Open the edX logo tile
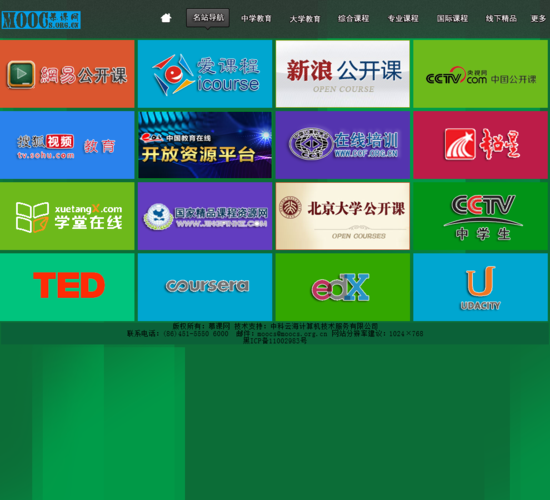Viewport: 550px width, 500px height. point(343,287)
